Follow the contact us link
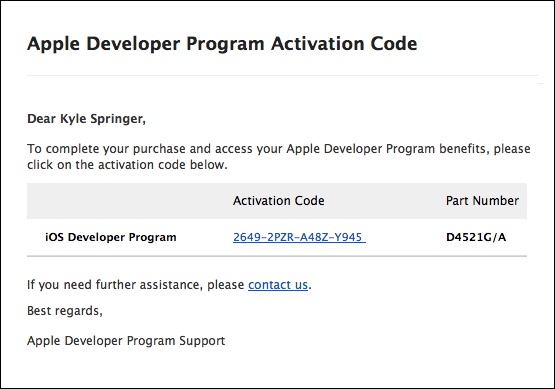This screenshot has height=389, width=555. coord(278,285)
